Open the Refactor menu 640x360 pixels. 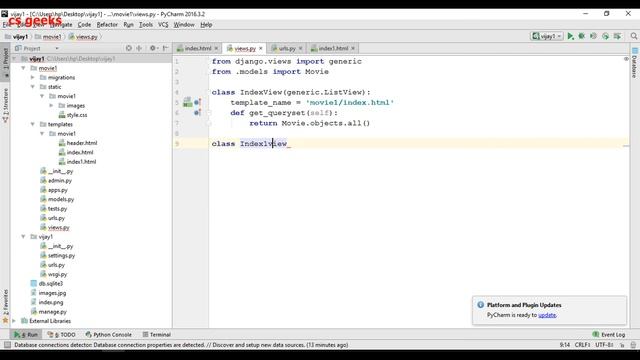107,24
